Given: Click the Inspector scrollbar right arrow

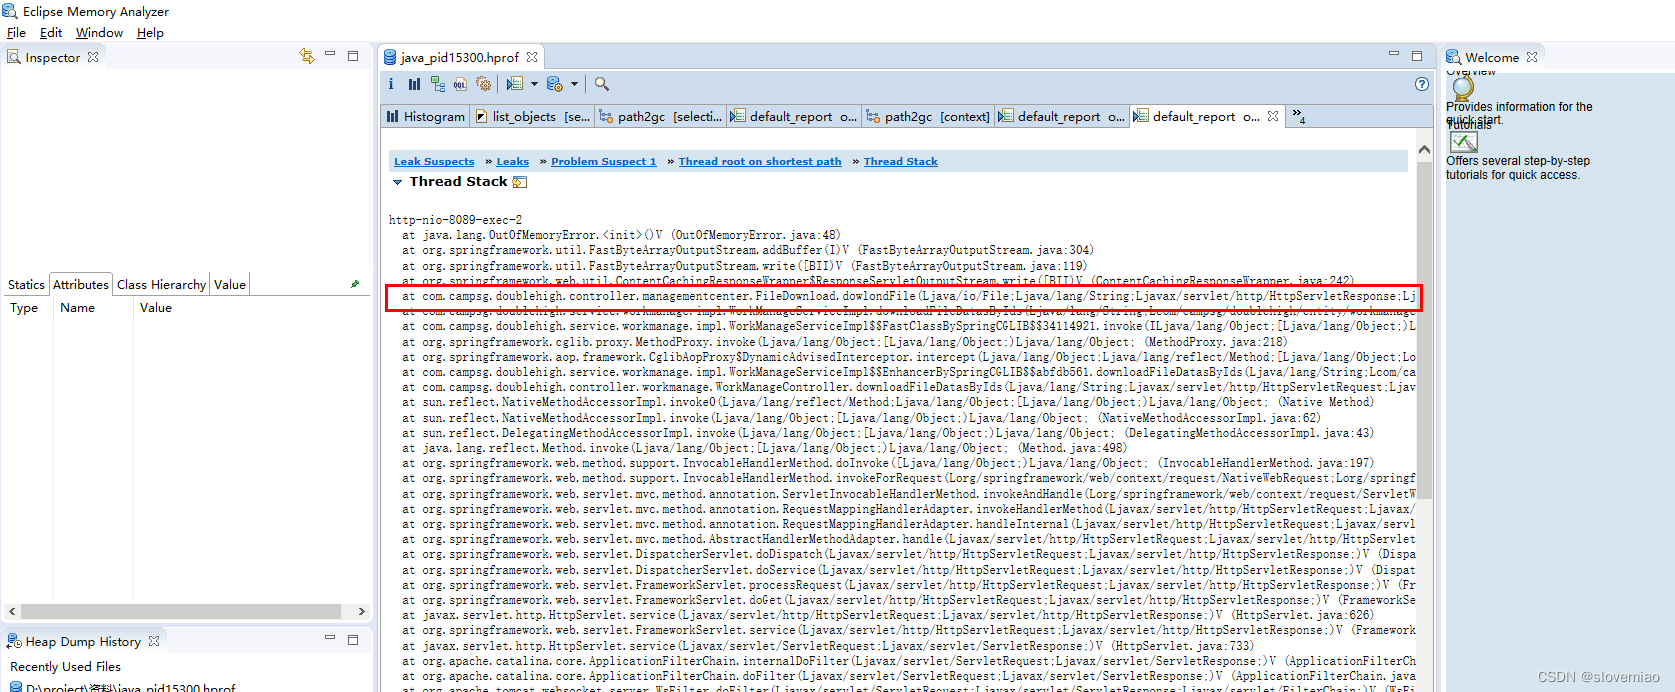Looking at the screenshot, I should (361, 611).
